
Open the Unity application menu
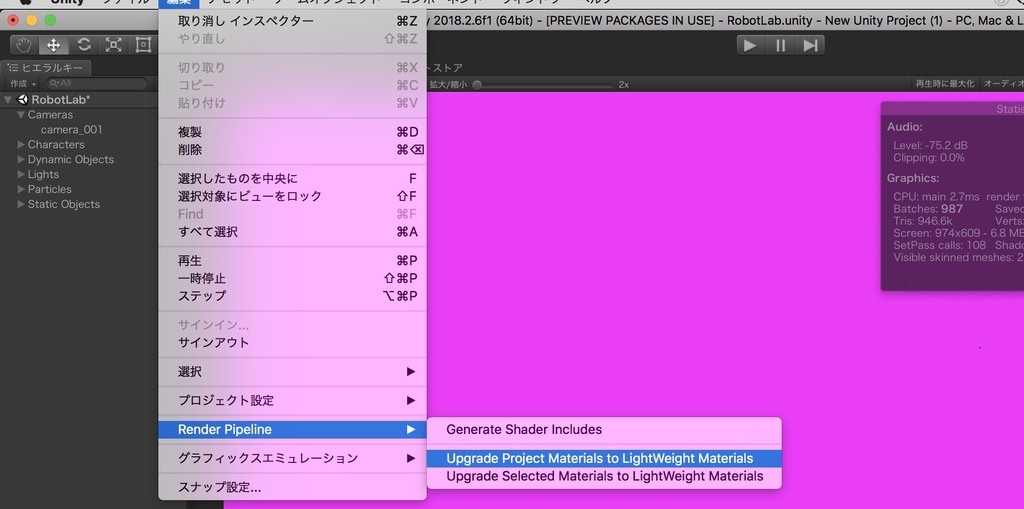[68, 3]
